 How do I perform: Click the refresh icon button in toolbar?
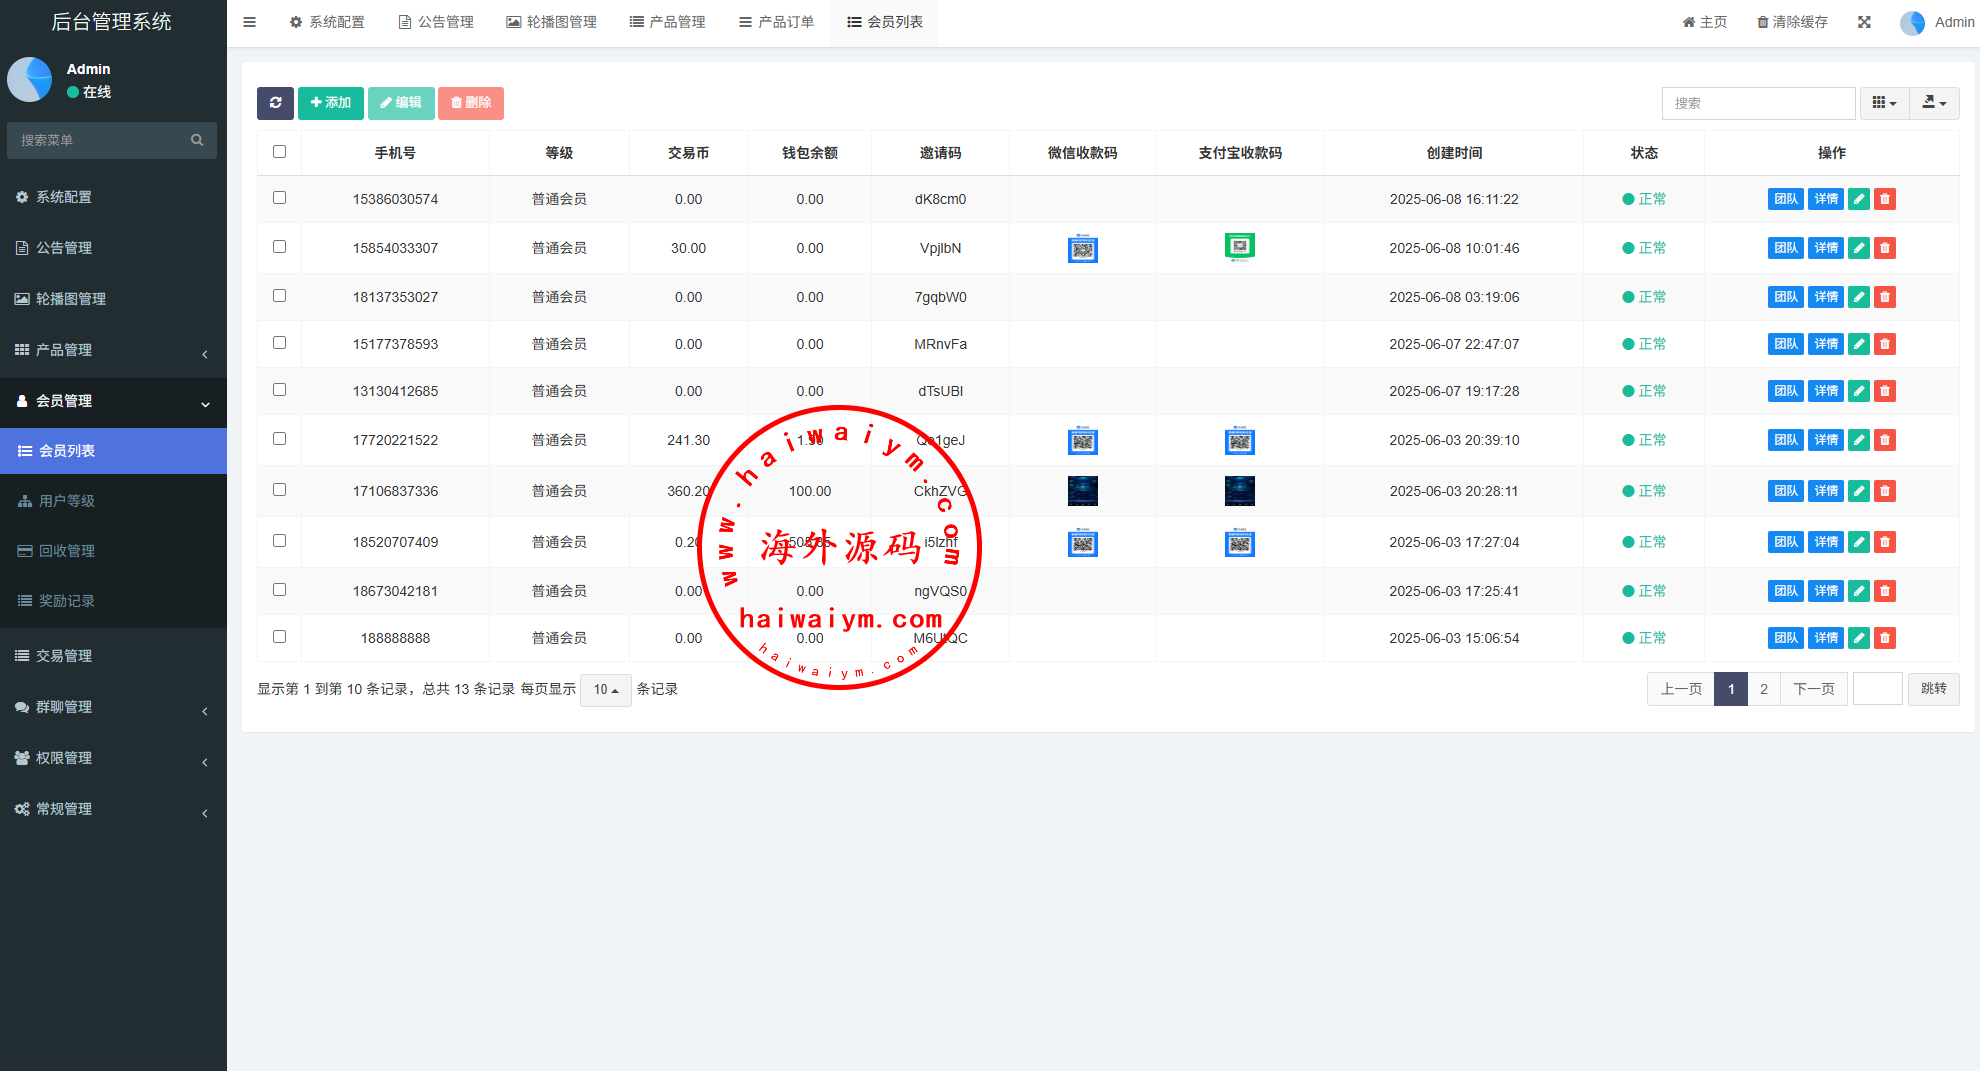click(275, 103)
